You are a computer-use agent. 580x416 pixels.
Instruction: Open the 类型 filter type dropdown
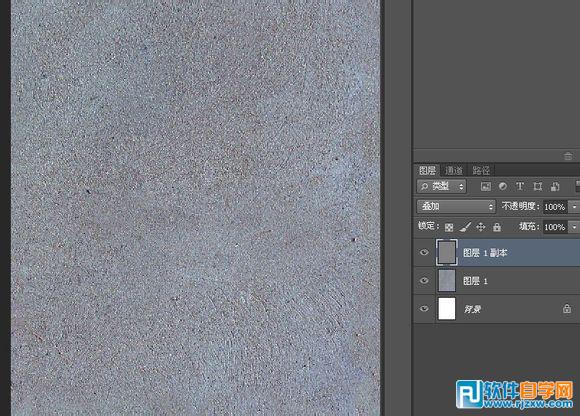pyautogui.click(x=441, y=186)
